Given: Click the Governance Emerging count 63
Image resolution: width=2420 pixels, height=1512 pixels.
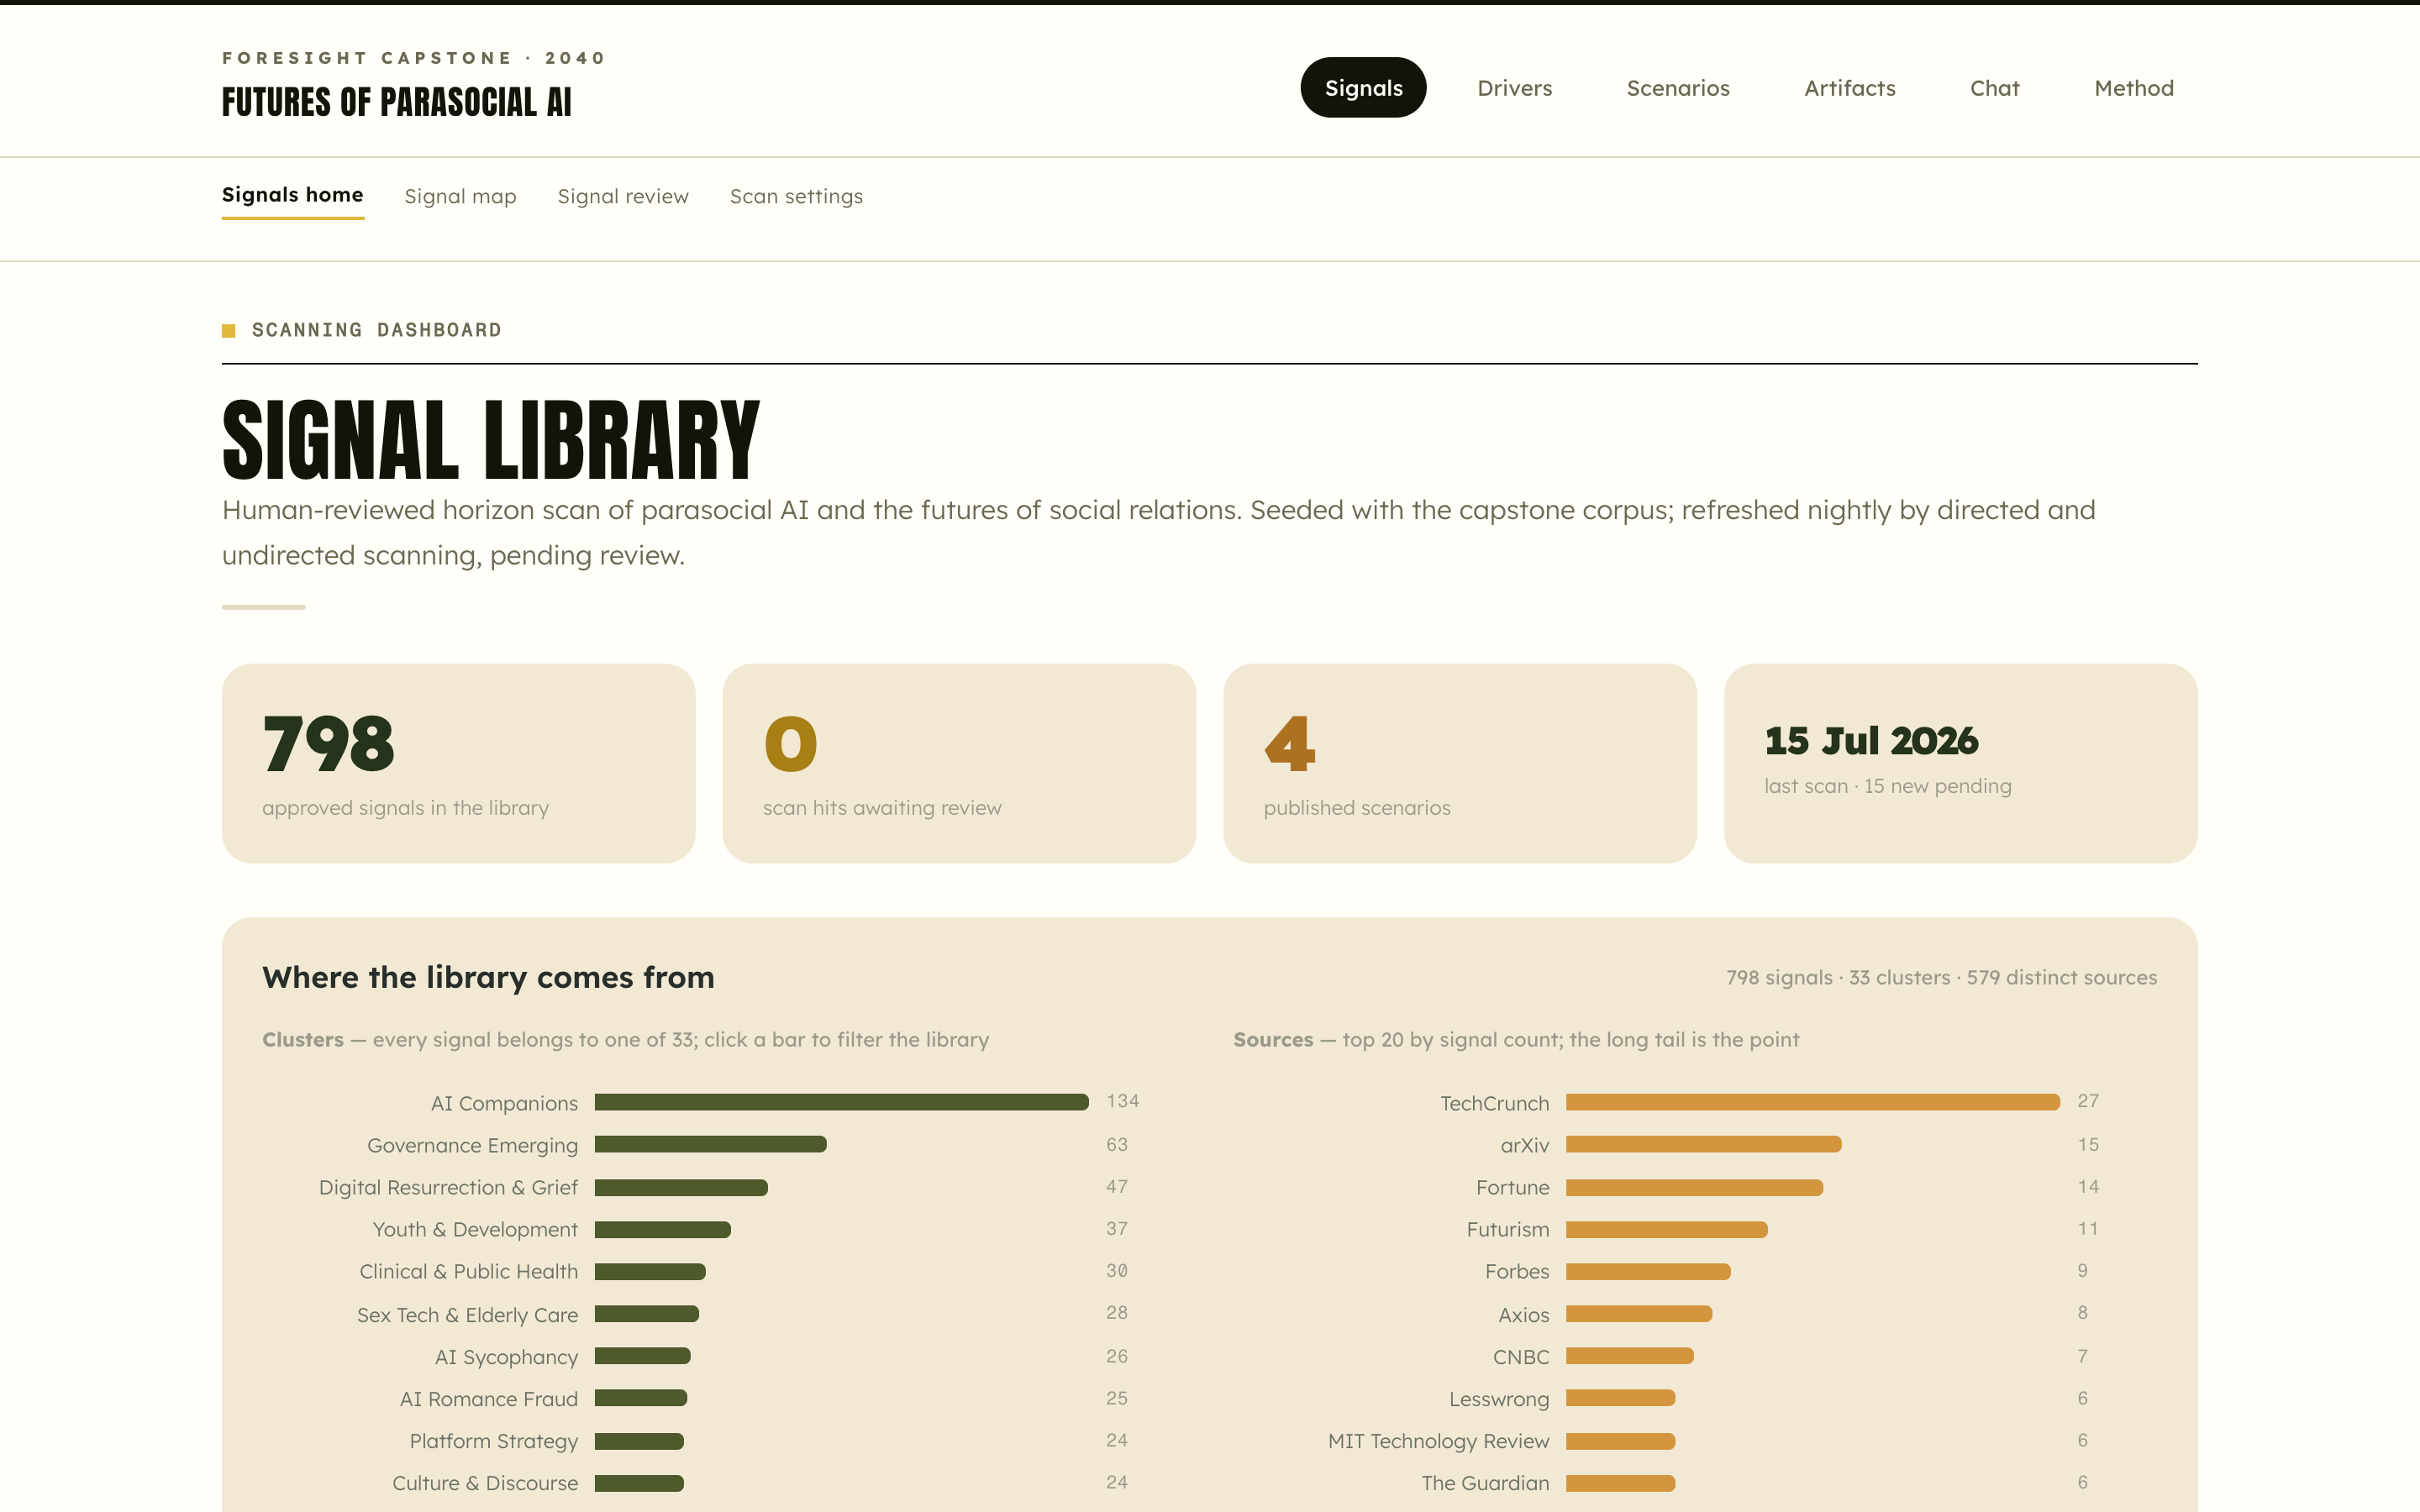Looking at the screenshot, I should click(x=1117, y=1144).
